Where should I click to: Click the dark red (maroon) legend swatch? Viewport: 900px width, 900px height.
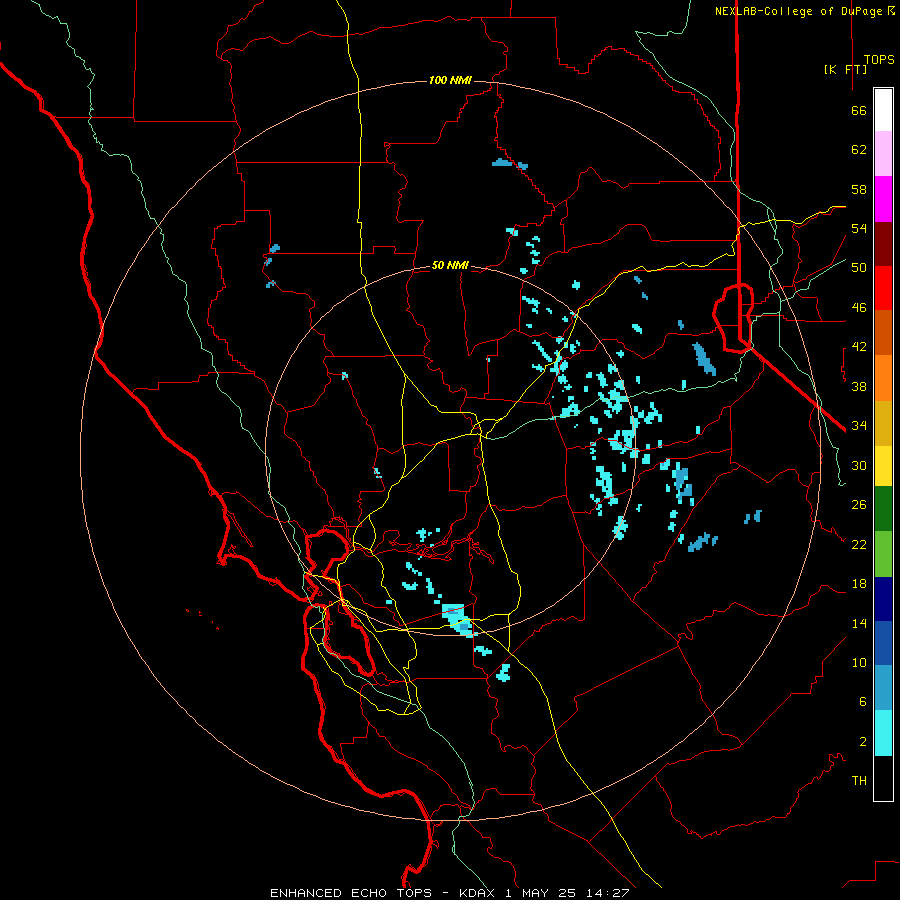(x=883, y=244)
